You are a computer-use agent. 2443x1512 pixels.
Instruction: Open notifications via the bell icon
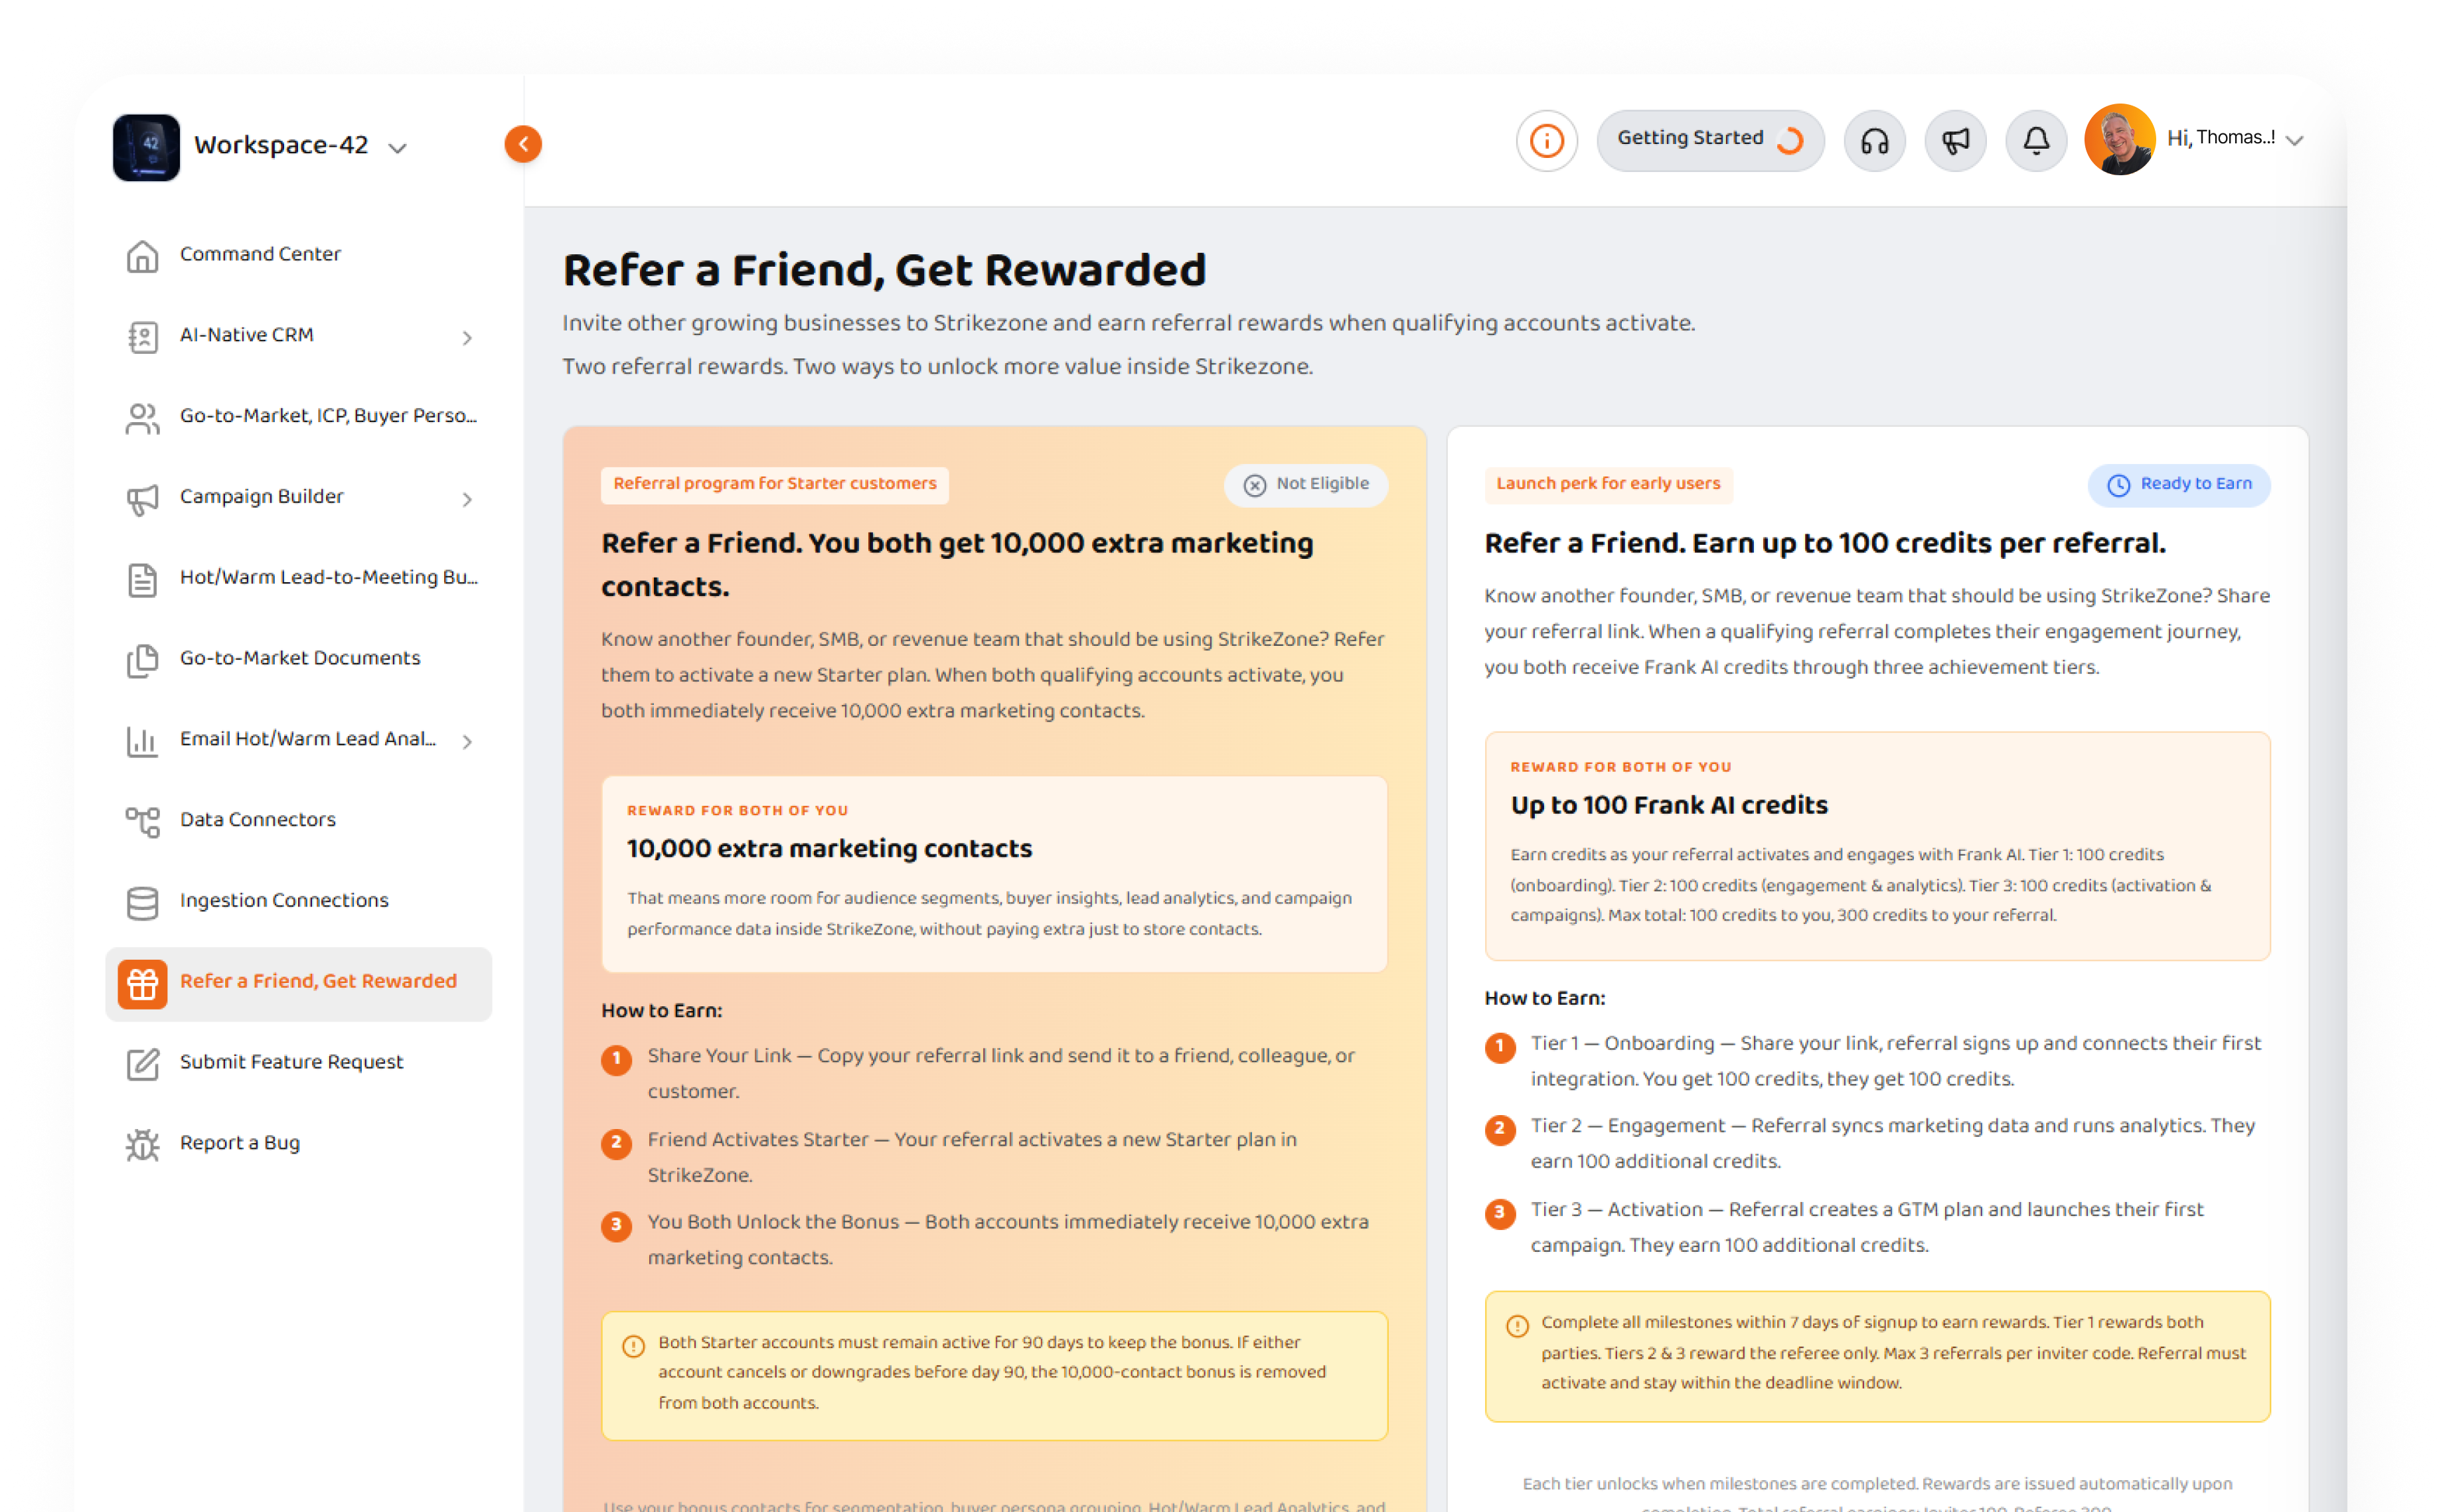tap(2036, 141)
